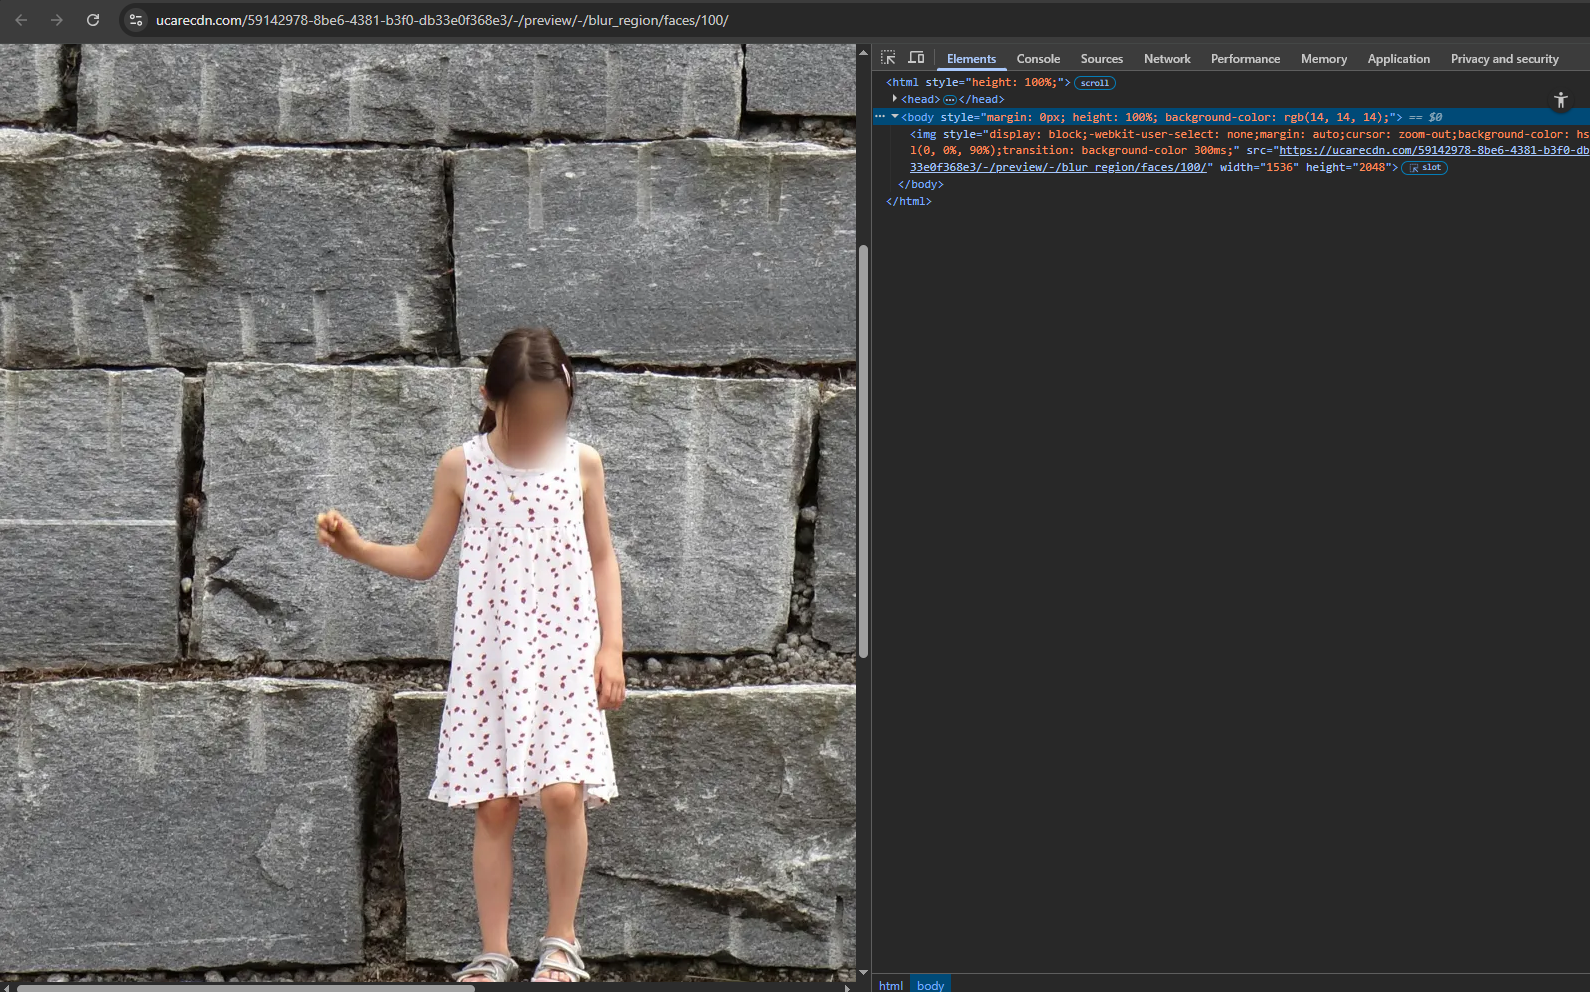
Task: Click the width="1536" attribute text
Action: pyautogui.click(x=1258, y=168)
